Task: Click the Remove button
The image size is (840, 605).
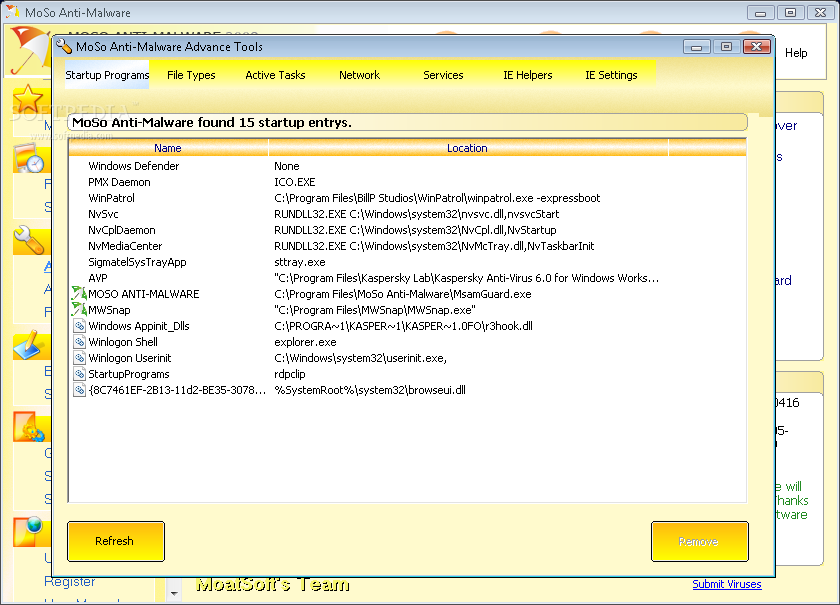Action: pos(700,541)
